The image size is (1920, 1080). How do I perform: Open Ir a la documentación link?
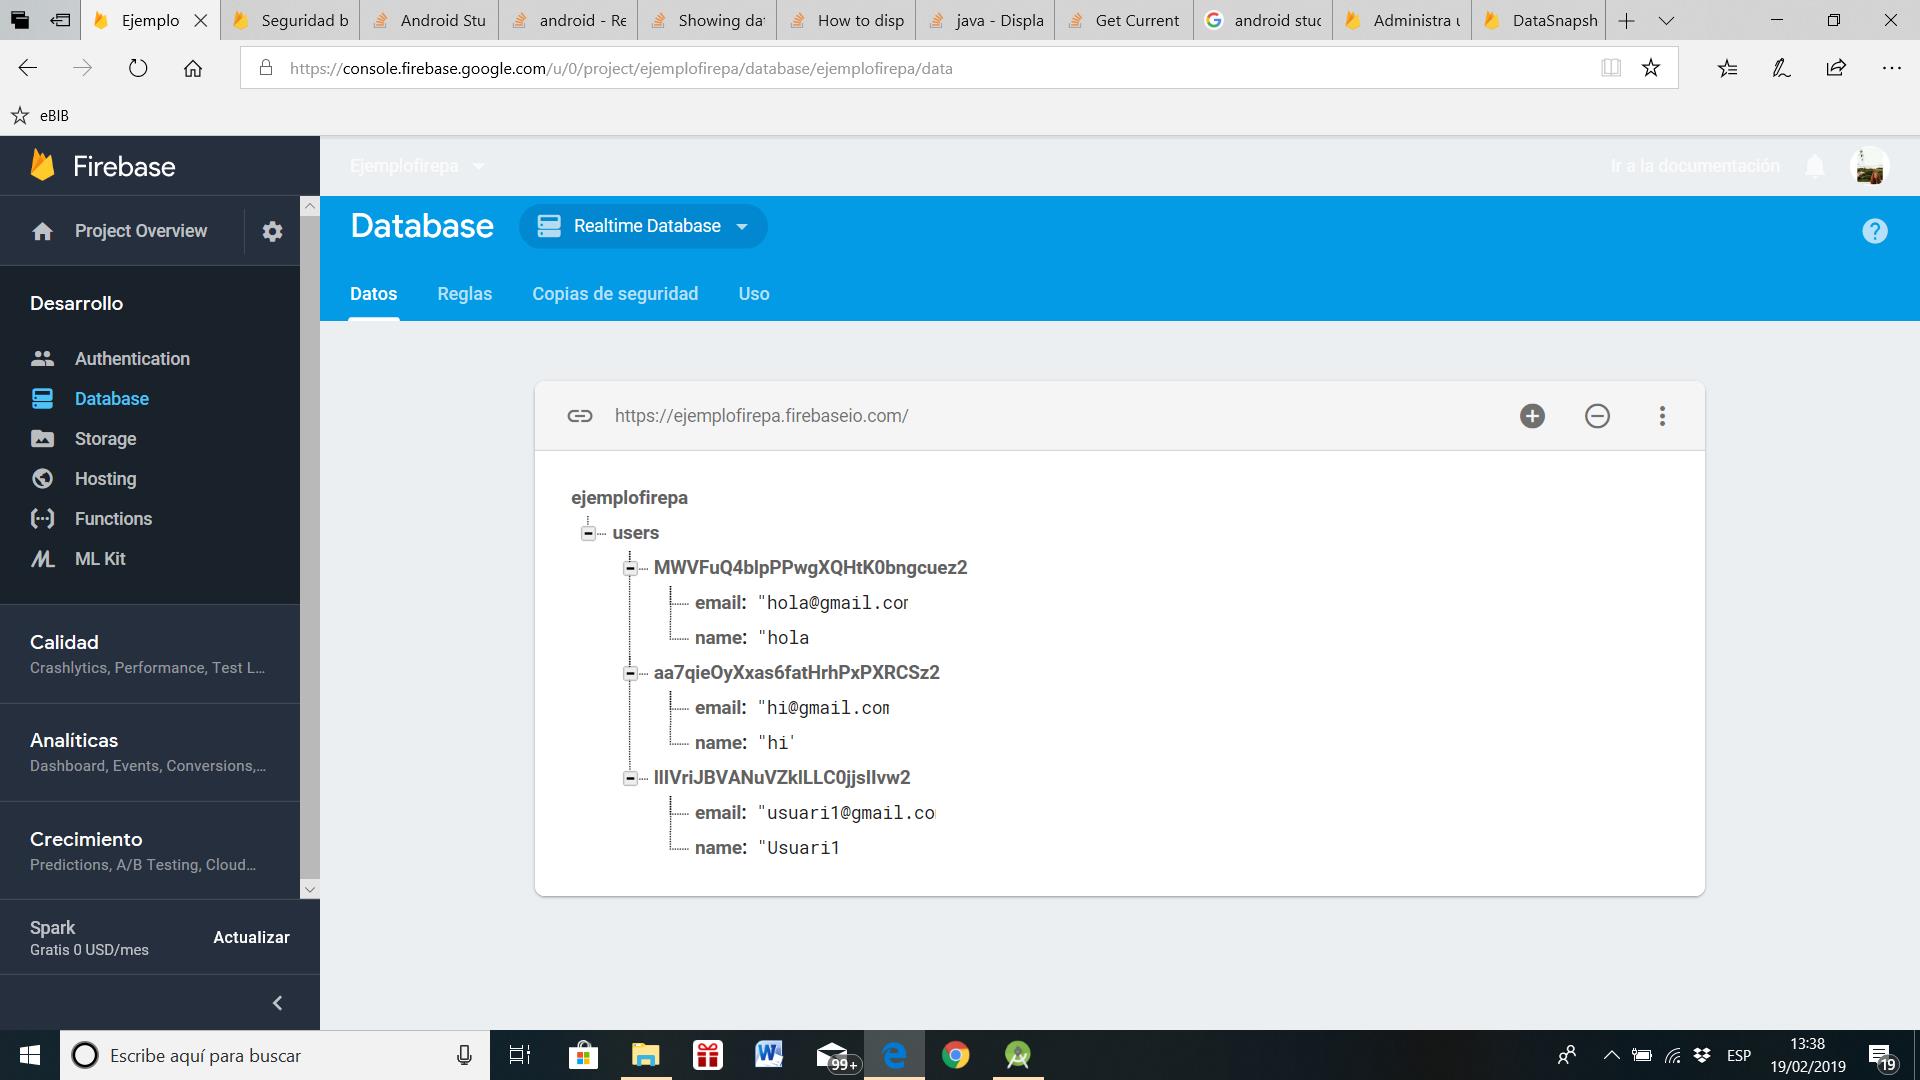click(x=1694, y=166)
